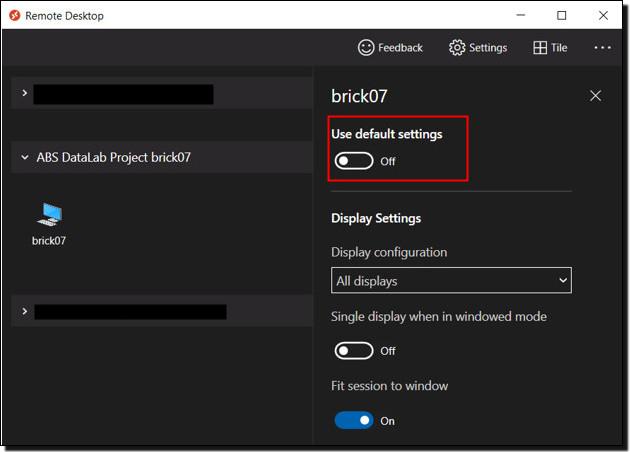Switch to Tile view
Screen dimensions: 630x452
coord(550,48)
